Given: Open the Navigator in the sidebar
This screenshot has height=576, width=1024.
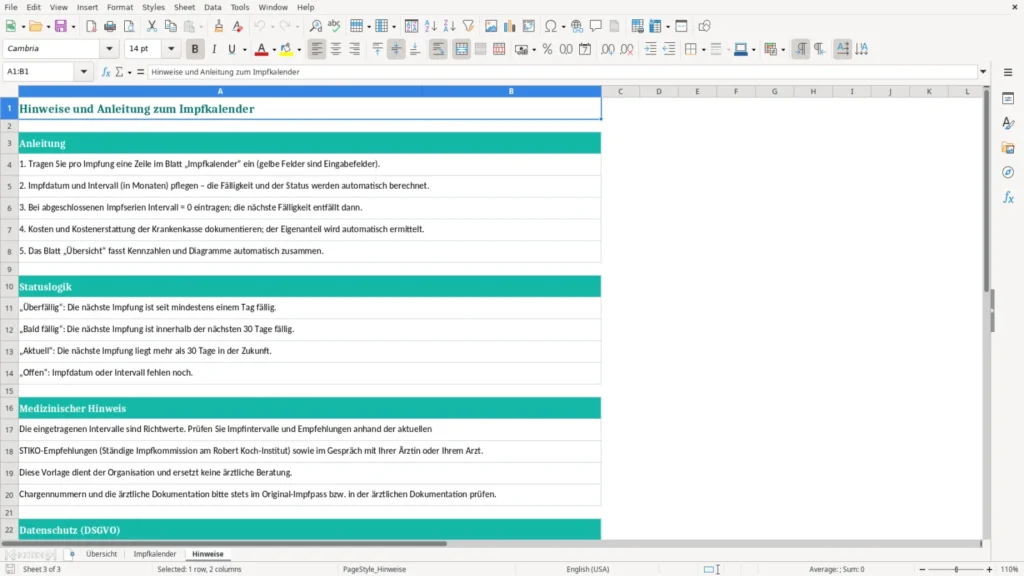Looking at the screenshot, I should 1008,172.
